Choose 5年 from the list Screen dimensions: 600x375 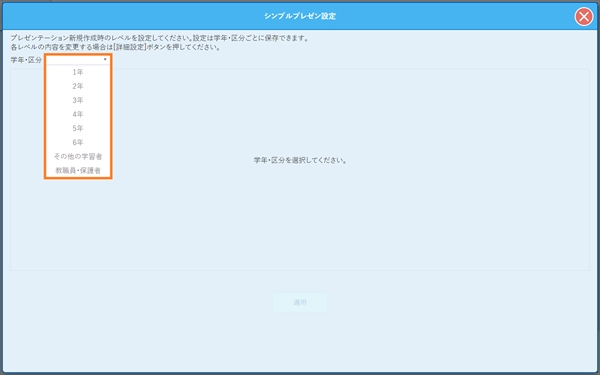point(78,129)
